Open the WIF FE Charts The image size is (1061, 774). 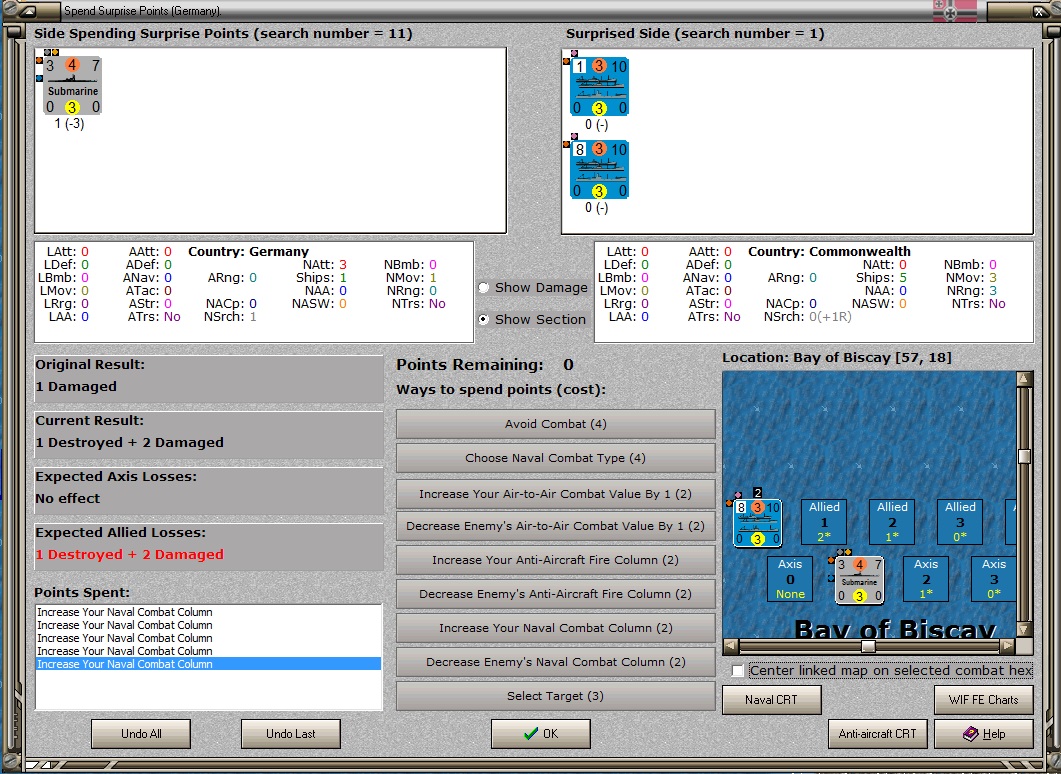pos(983,700)
